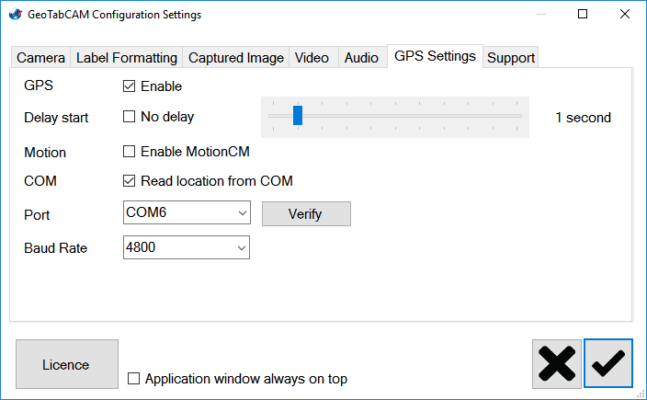This screenshot has width=647, height=400.
Task: Click the checkmark confirm icon
Action: tap(608, 363)
